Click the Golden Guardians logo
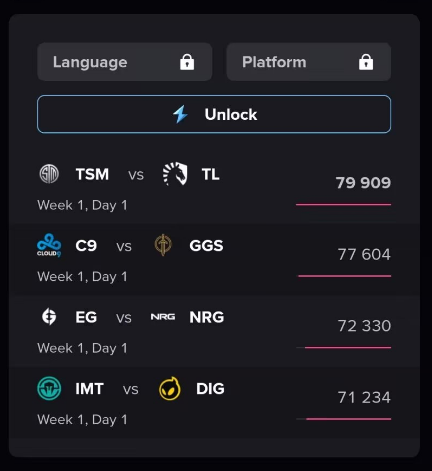432x471 pixels. coord(163,245)
